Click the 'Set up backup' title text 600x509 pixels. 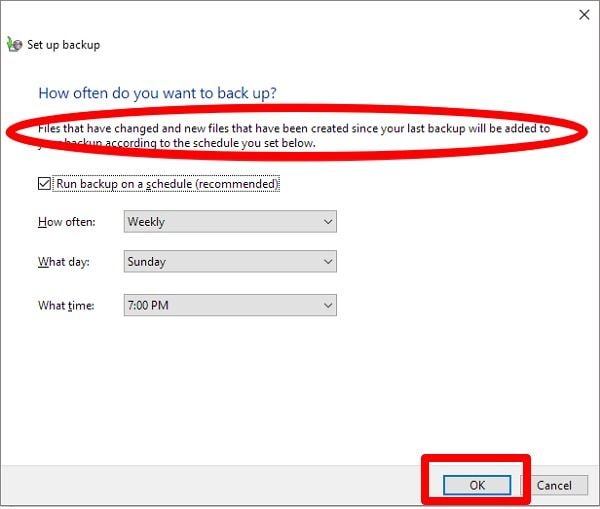[64, 44]
